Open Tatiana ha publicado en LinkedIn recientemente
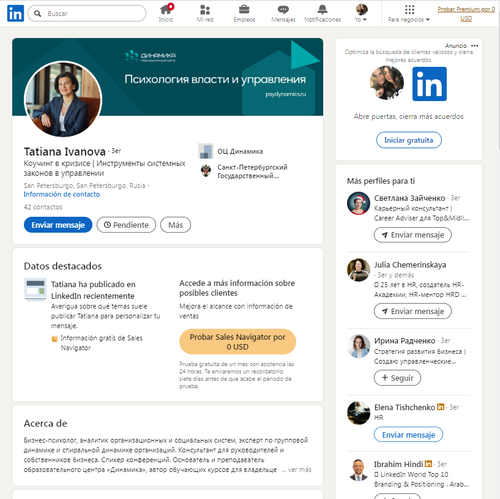The image size is (500, 499). 93,290
